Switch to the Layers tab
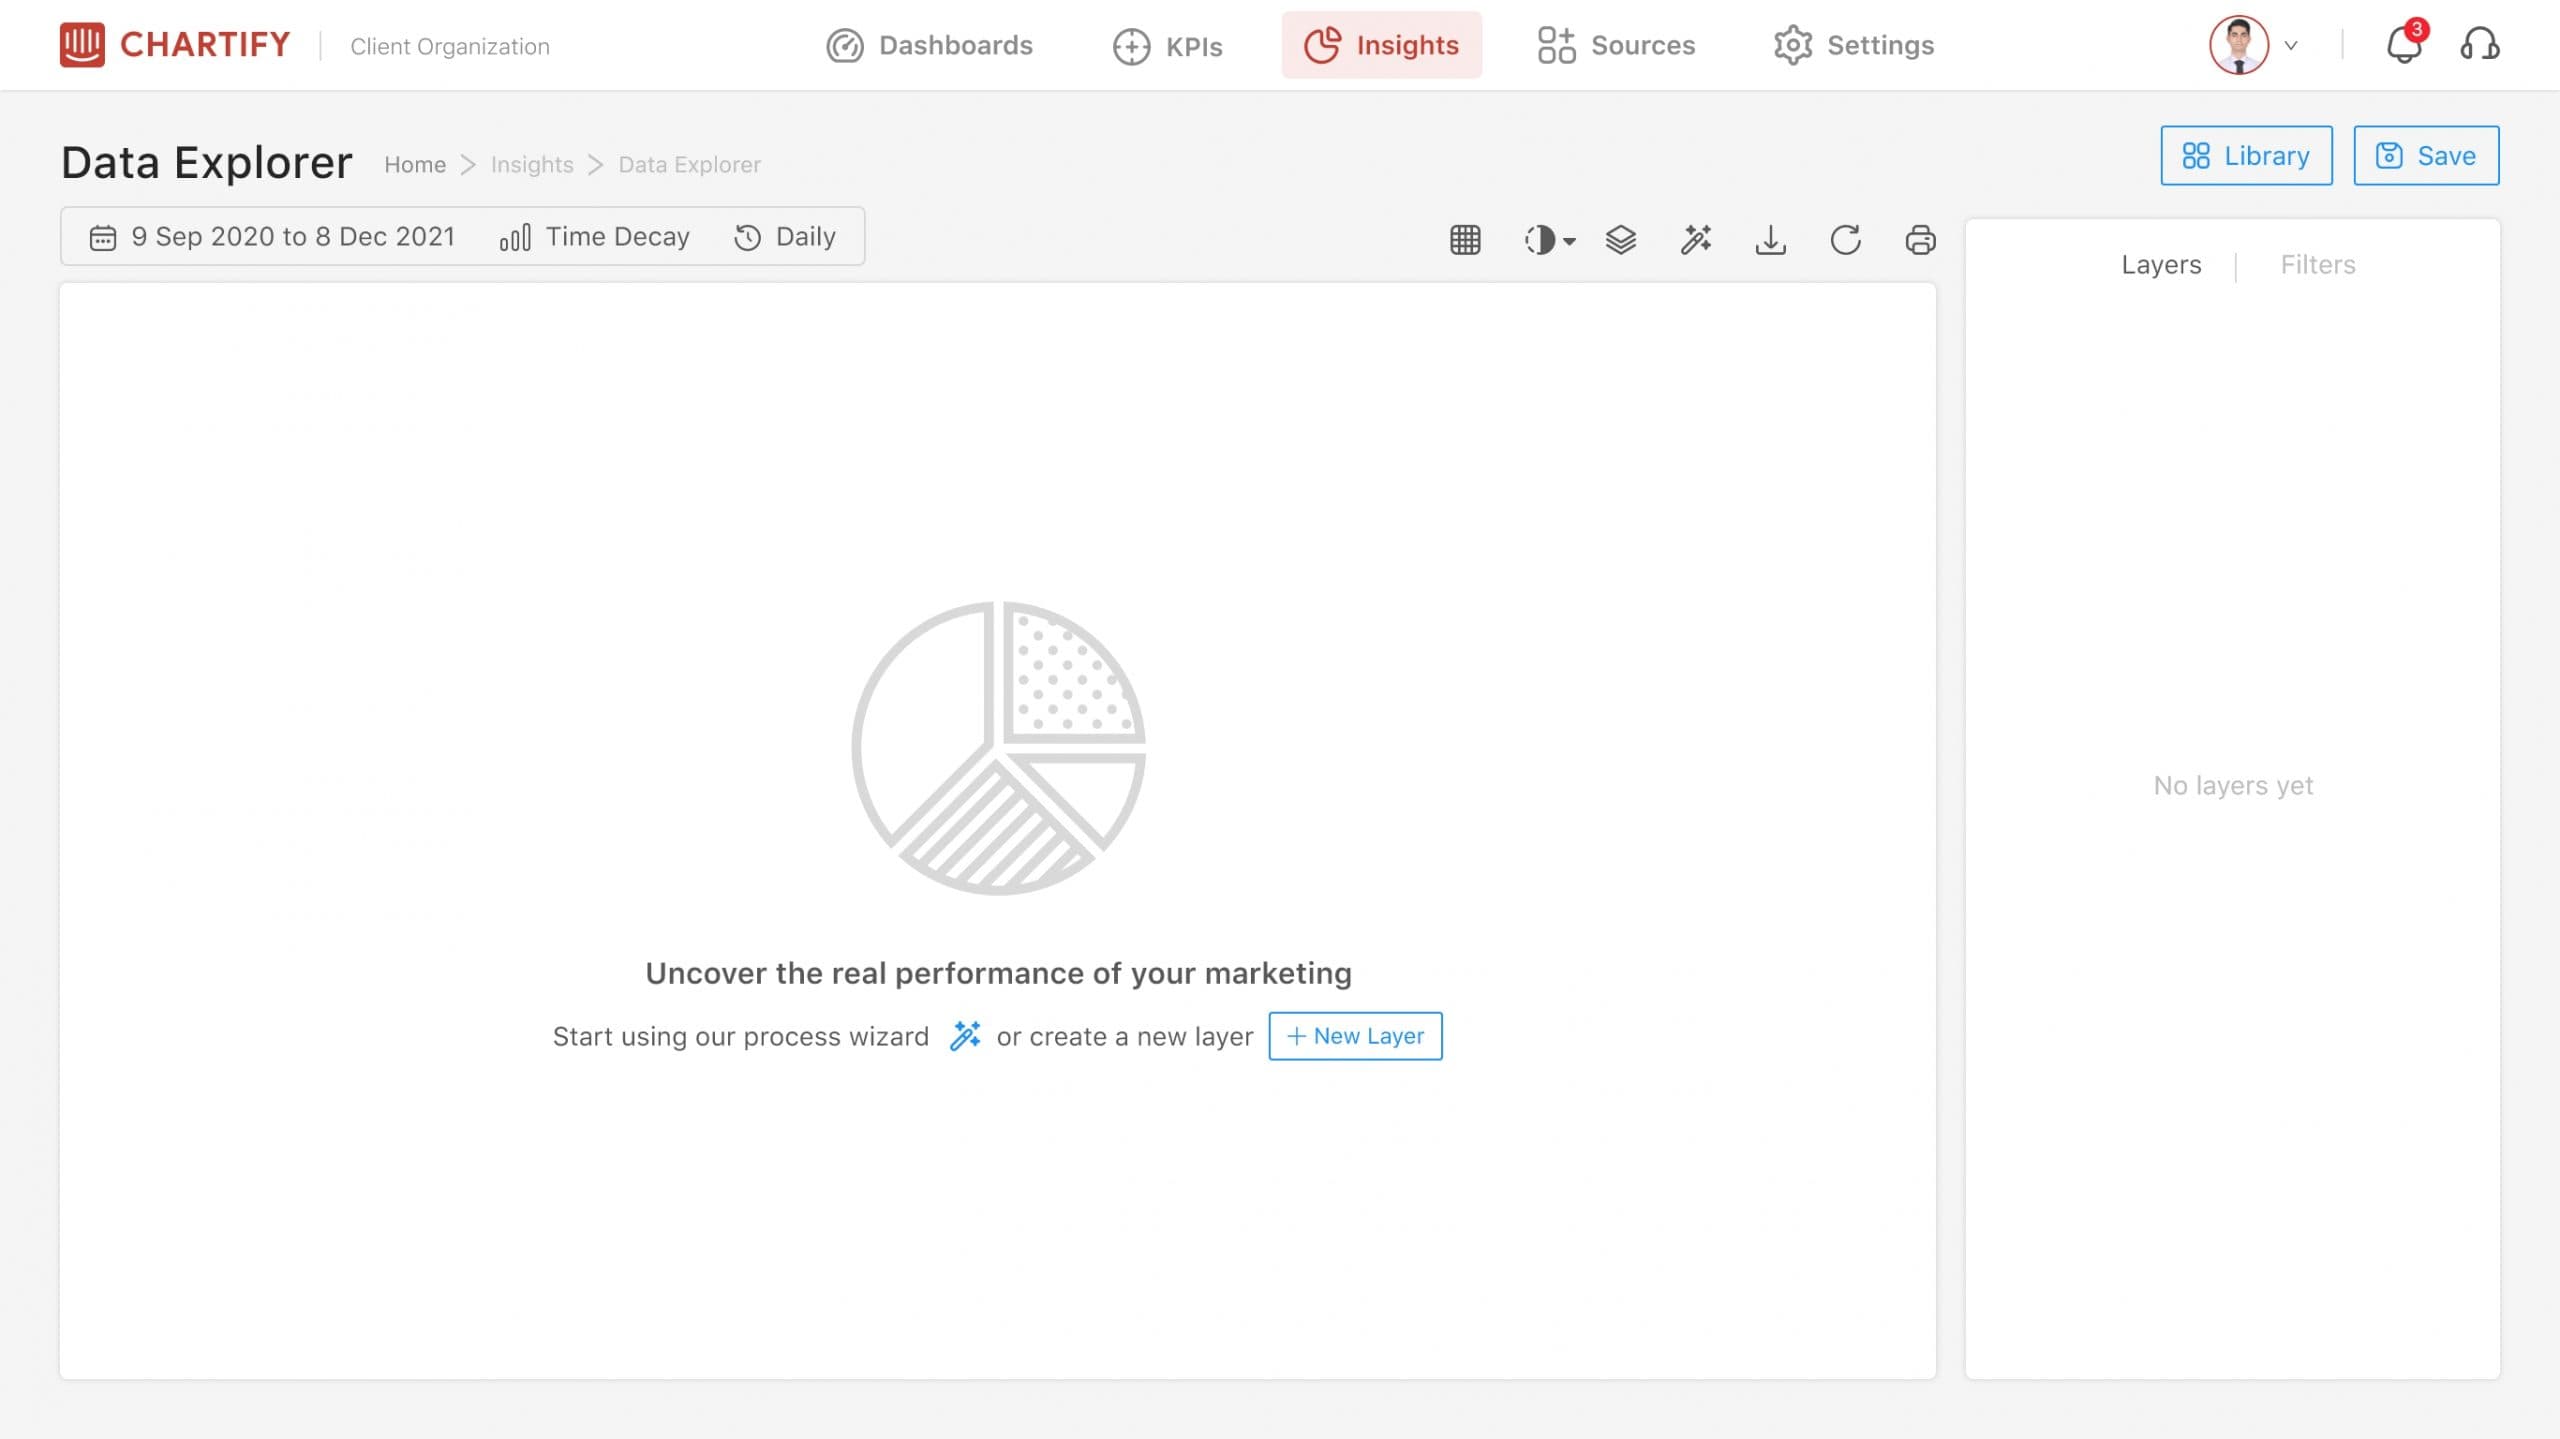The image size is (2560, 1439). (2161, 264)
